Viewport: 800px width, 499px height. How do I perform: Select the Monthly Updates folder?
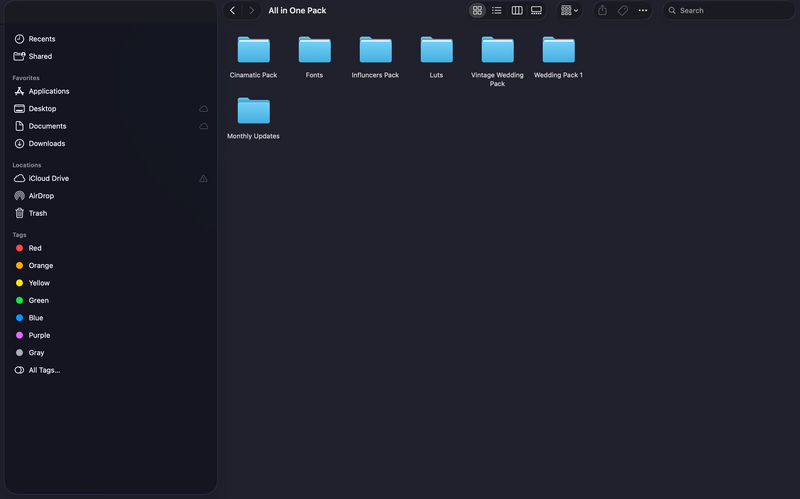pyautogui.click(x=254, y=118)
